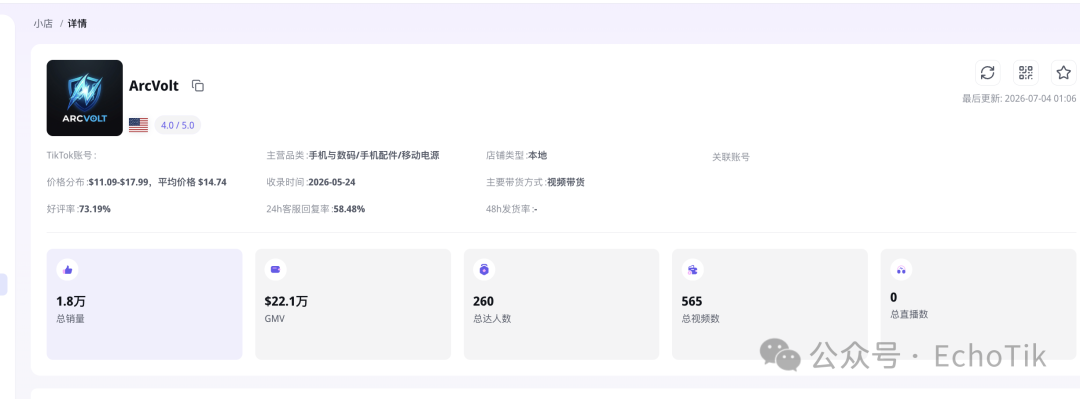Screen dimensions: 1080x399
Task: Select the 总达人数 260 card
Action: click(561, 304)
